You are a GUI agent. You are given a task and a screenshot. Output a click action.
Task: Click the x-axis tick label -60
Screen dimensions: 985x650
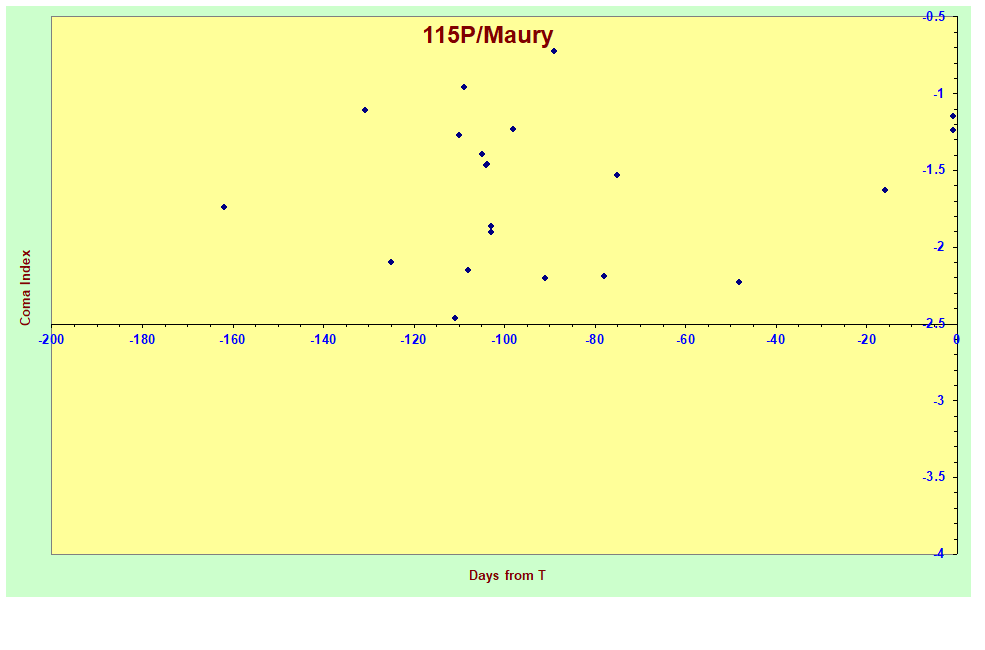click(685, 340)
